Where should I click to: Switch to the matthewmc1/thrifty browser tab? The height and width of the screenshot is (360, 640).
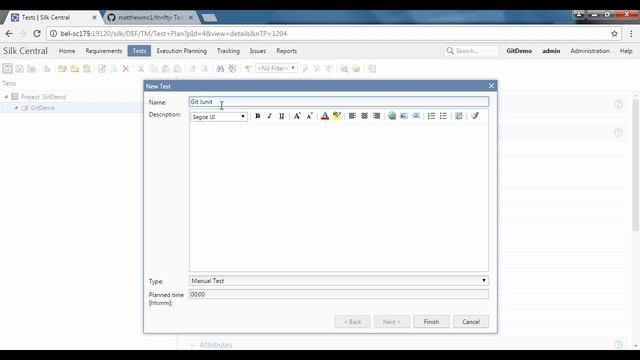tap(150, 18)
